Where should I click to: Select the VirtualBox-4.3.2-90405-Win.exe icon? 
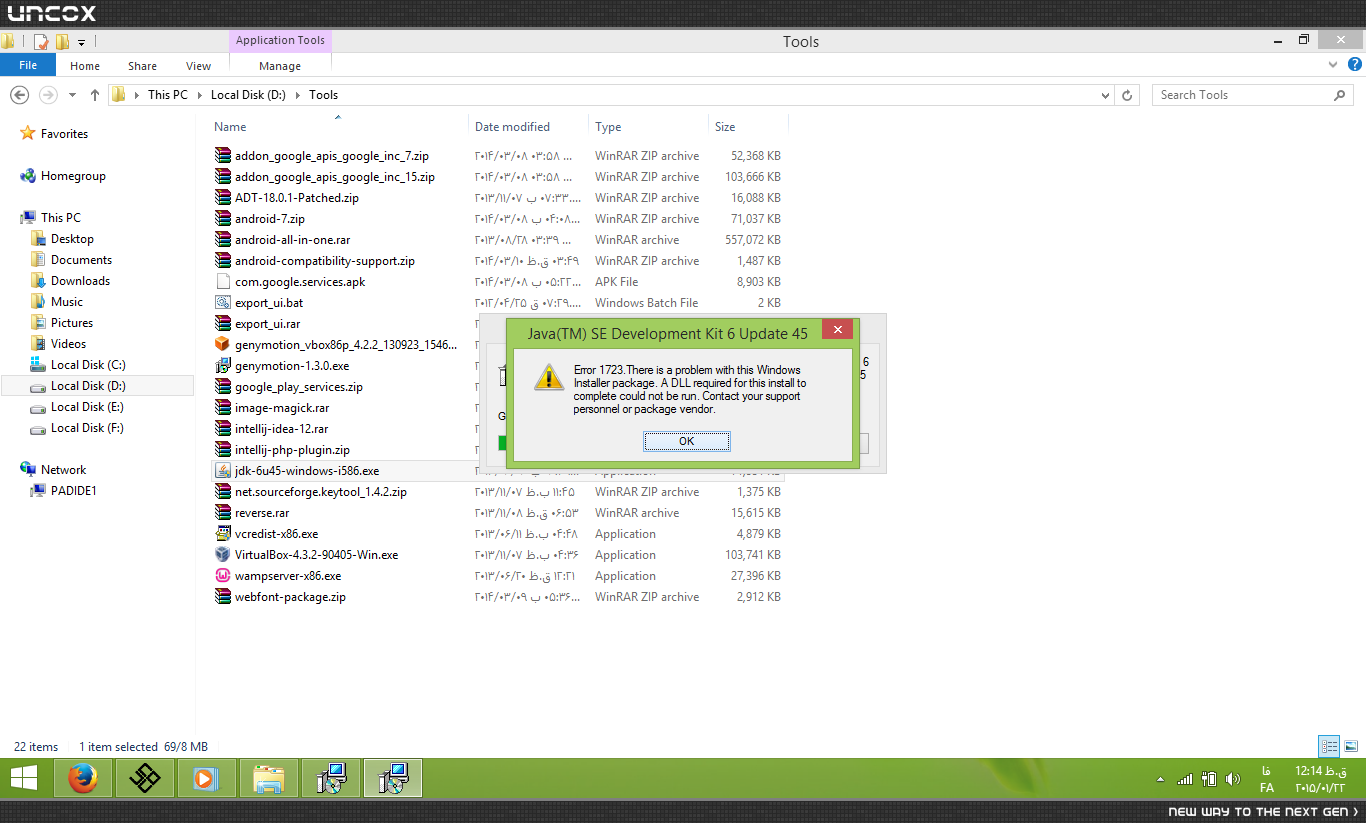coord(223,555)
